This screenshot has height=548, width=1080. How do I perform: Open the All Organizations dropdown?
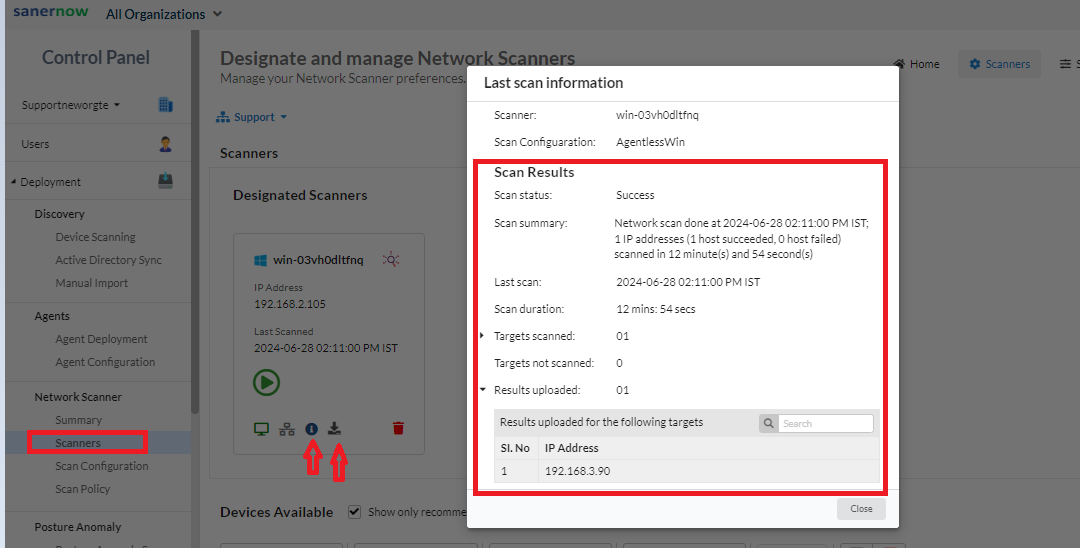(164, 14)
